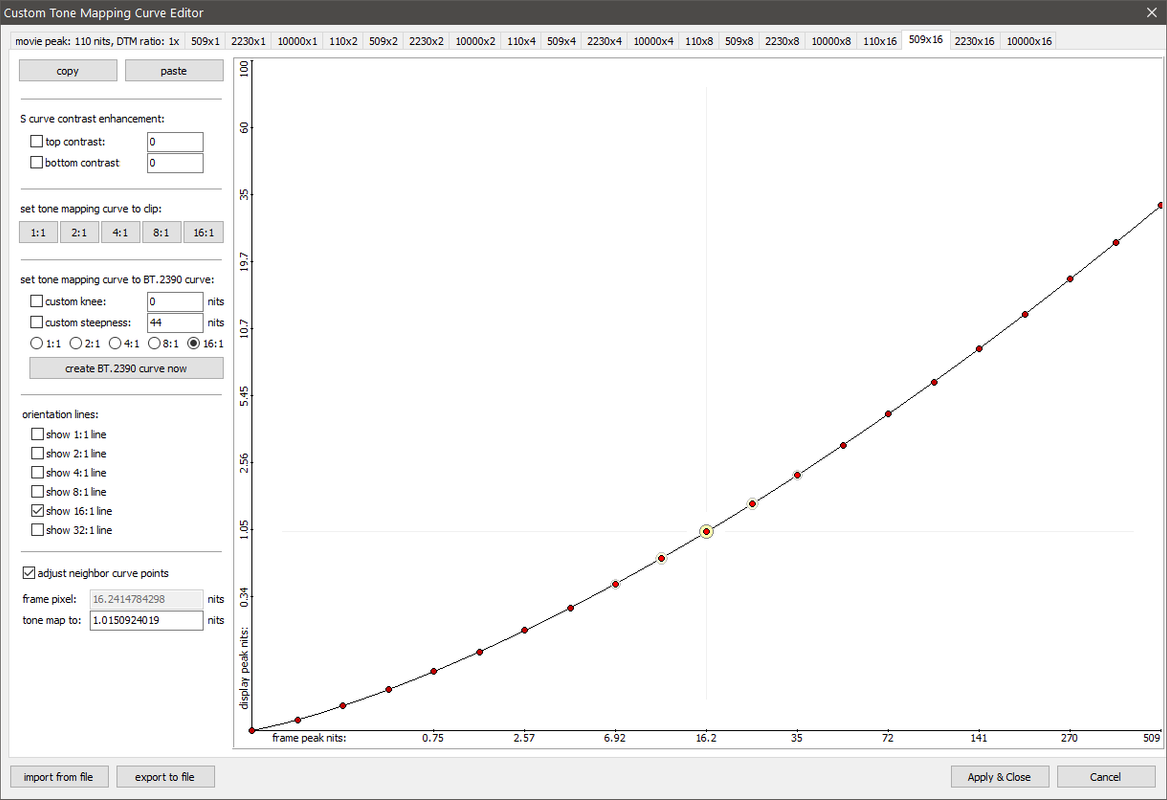Click the copy button
This screenshot has height=800, width=1167.
pyautogui.click(x=68, y=71)
